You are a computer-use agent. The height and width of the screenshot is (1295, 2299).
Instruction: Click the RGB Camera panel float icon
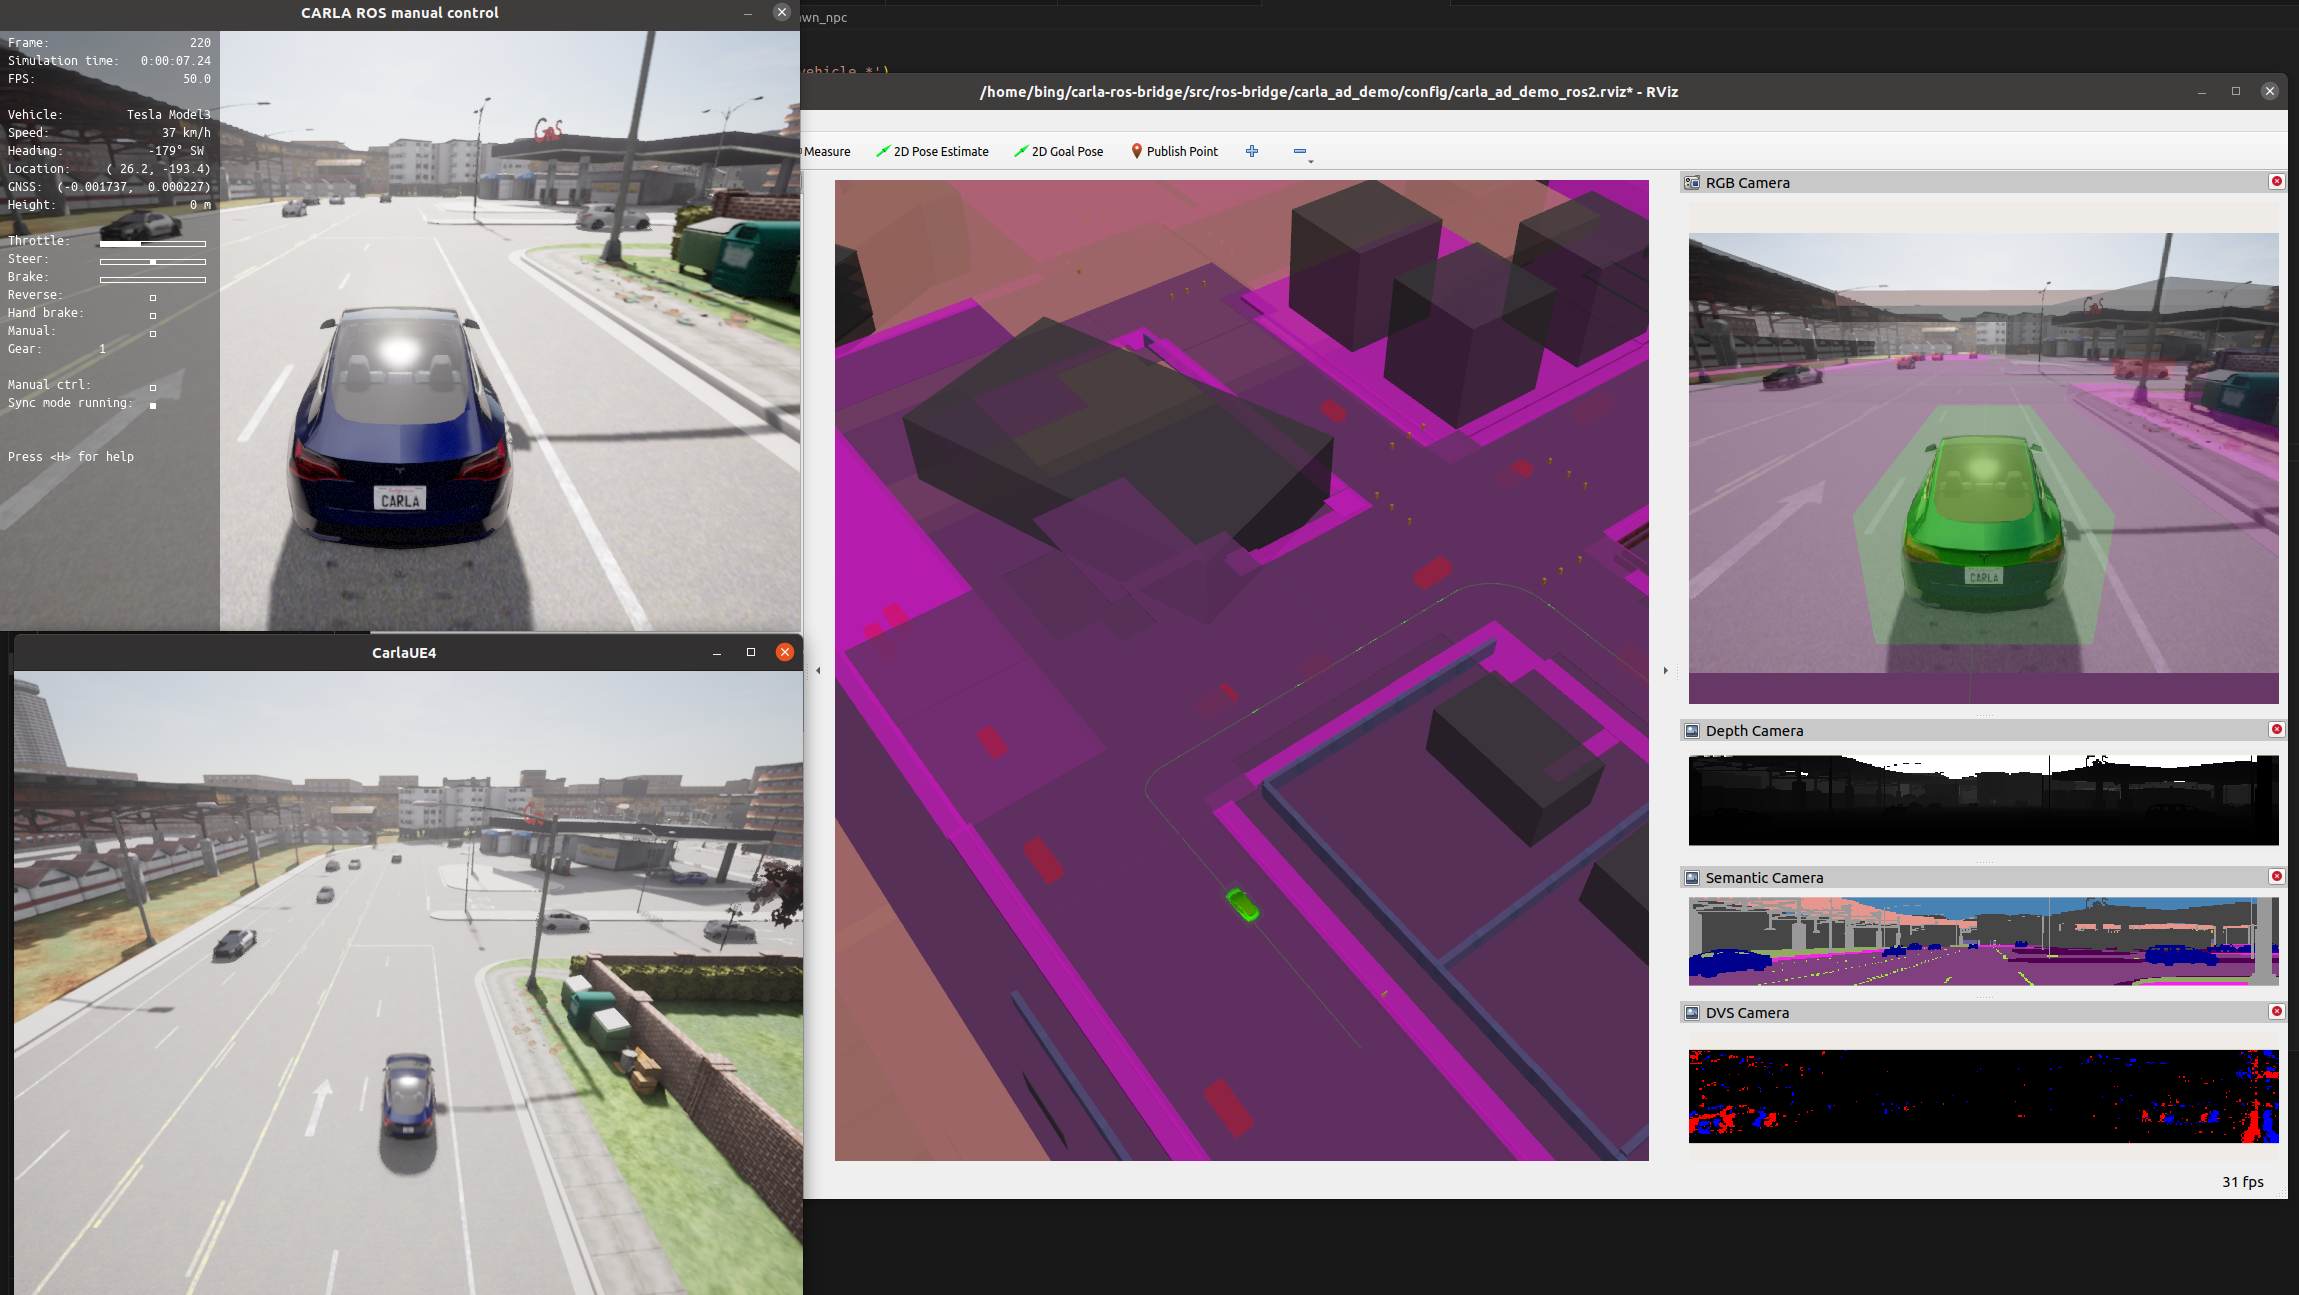click(x=1692, y=183)
